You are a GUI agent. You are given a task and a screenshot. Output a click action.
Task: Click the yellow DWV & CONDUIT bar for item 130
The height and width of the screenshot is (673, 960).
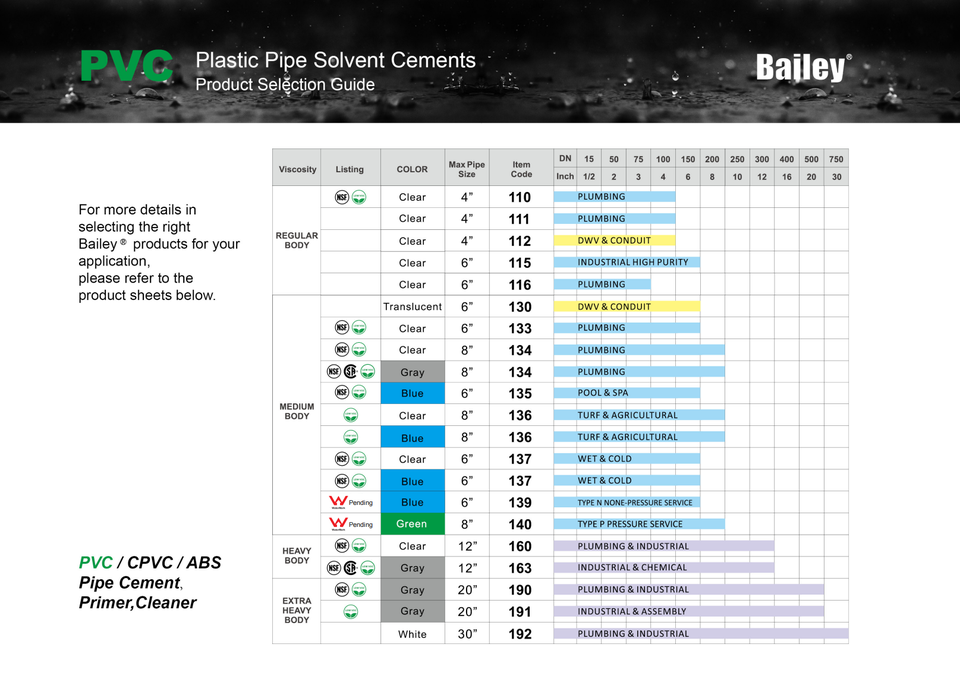[x=627, y=306]
